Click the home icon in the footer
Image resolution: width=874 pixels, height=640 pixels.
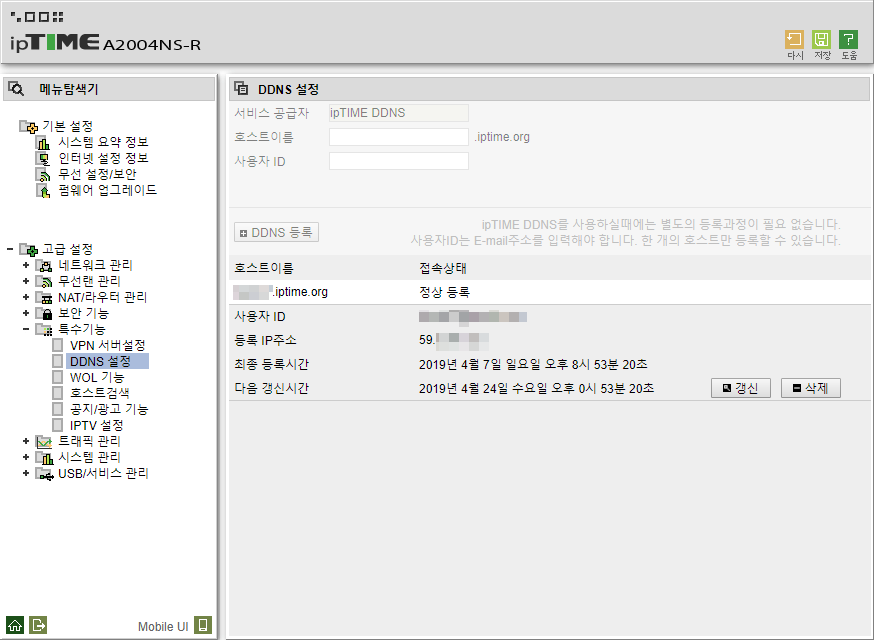15,625
